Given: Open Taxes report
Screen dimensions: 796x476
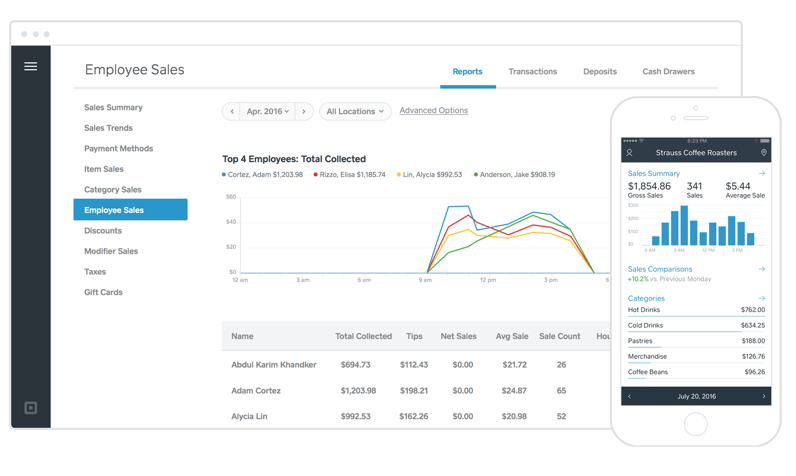Looking at the screenshot, I should [x=95, y=272].
